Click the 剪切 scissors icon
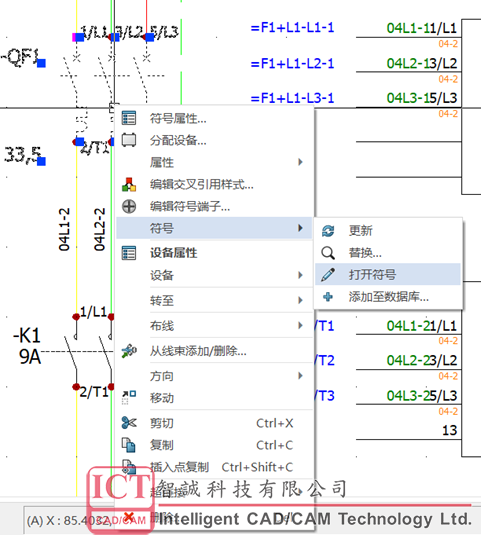 coord(129,423)
